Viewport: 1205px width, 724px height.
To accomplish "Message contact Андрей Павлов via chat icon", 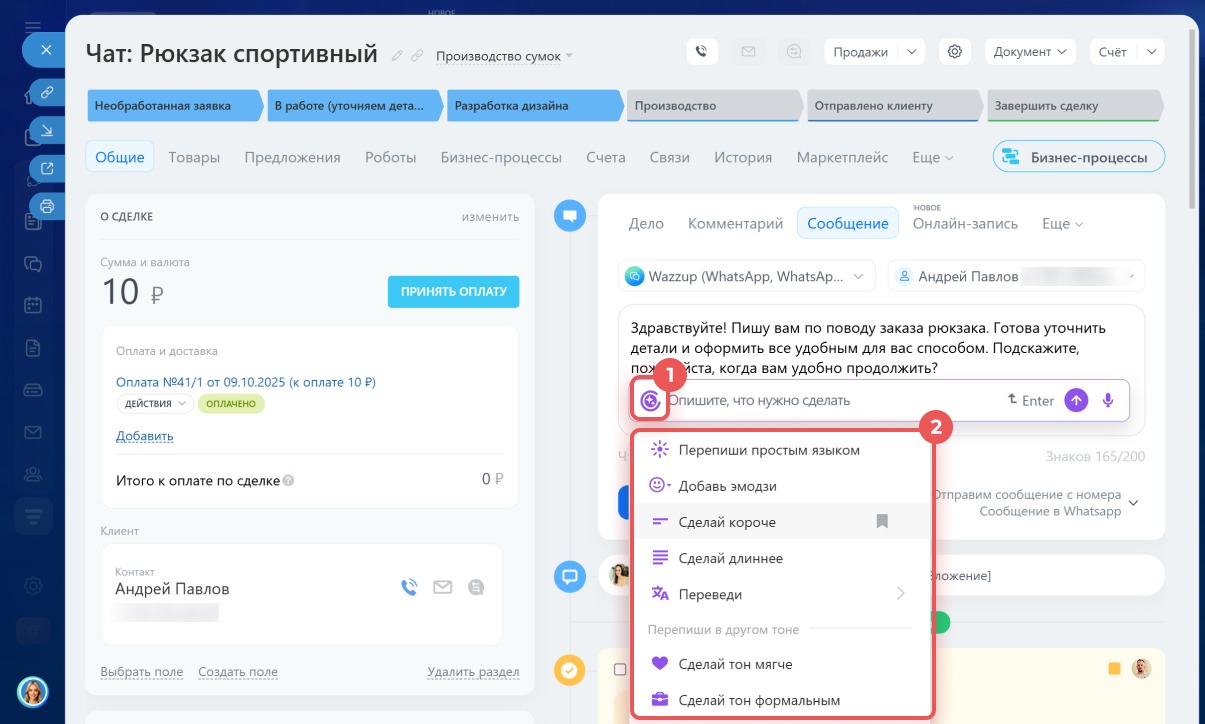I will 476,587.
